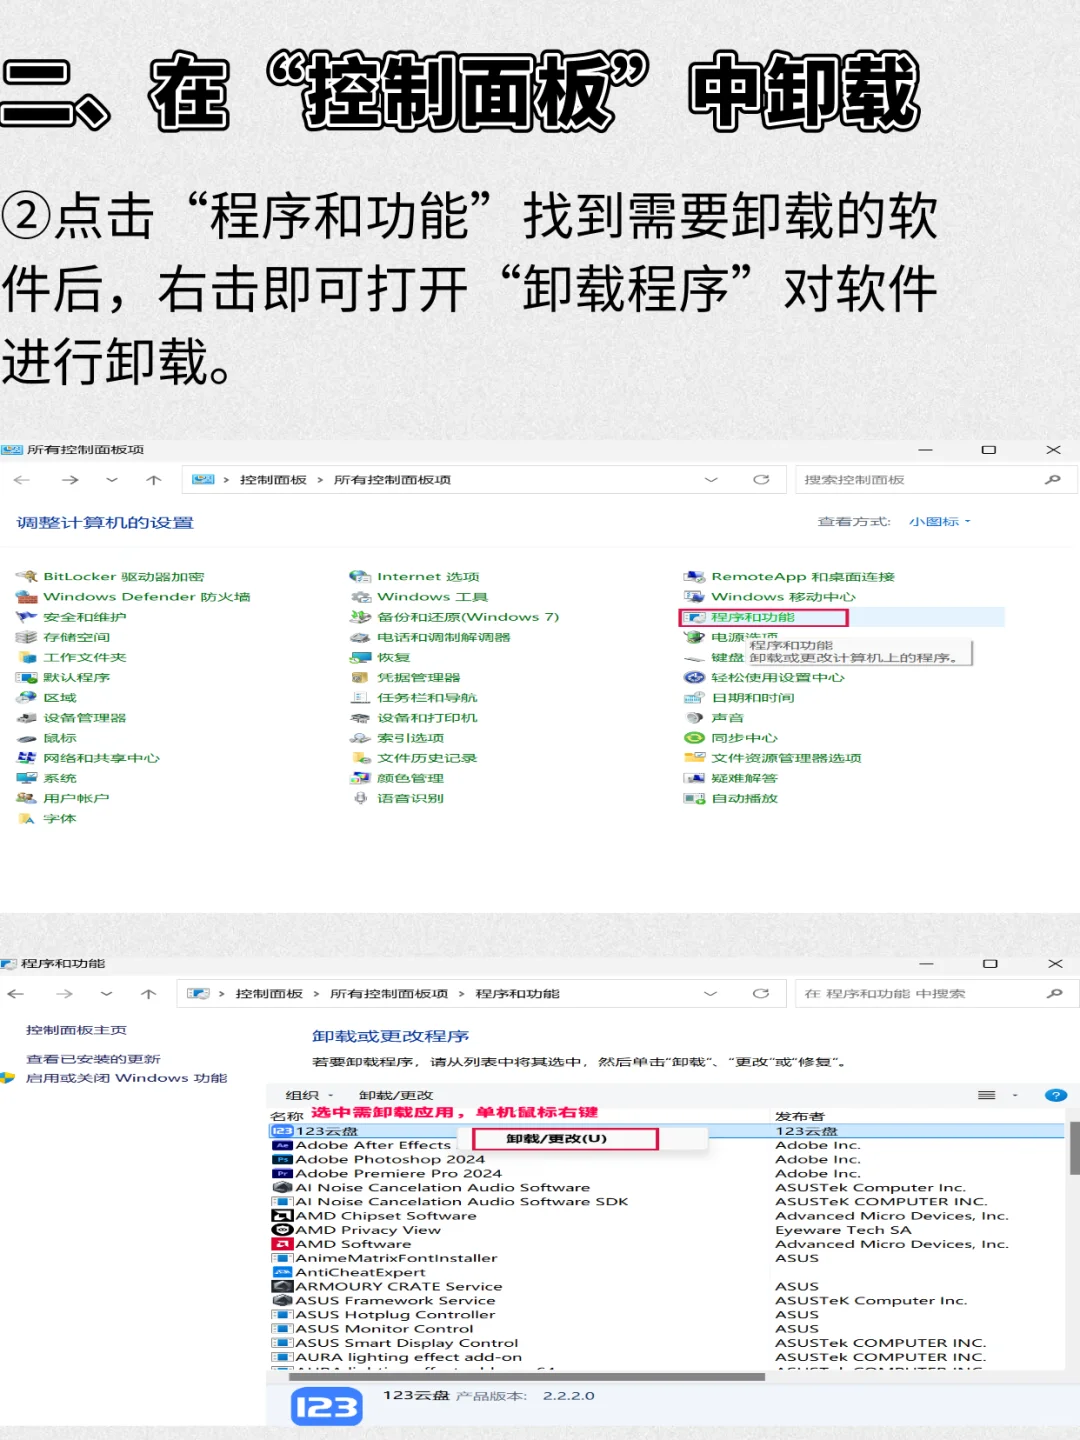1080x1440 pixels.
Task: Open 鼠标 settings
Action: [59, 737]
